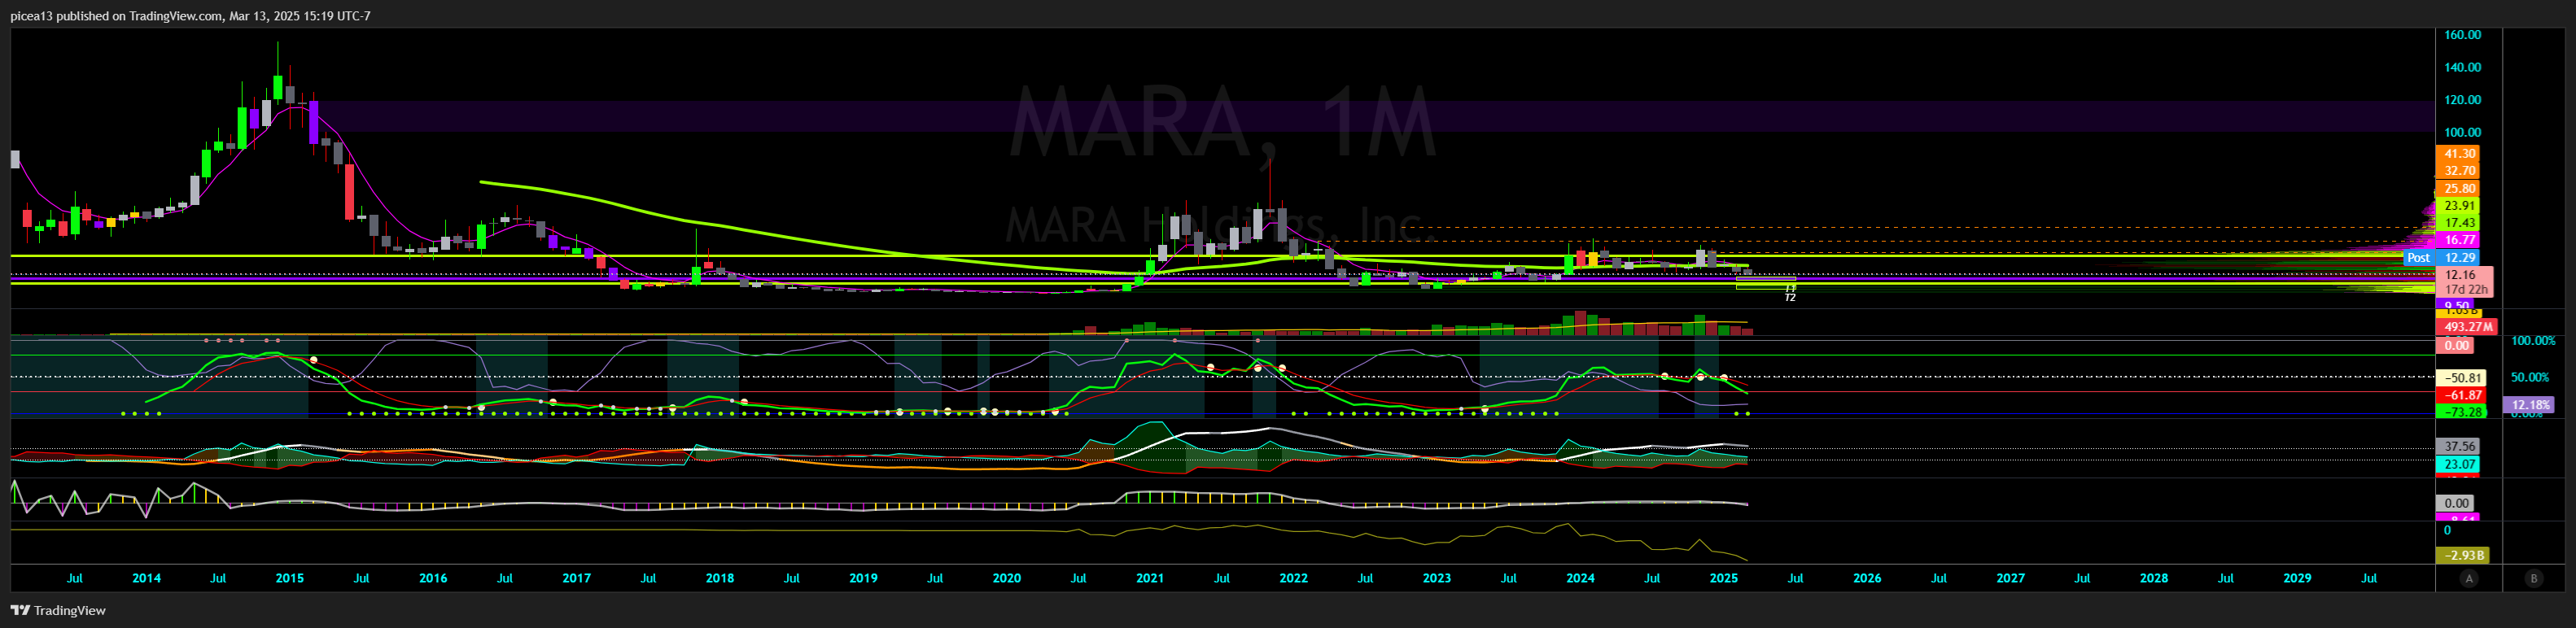This screenshot has width=2576, height=628.
Task: Click the 2018 label on the time axis
Action: tap(720, 578)
